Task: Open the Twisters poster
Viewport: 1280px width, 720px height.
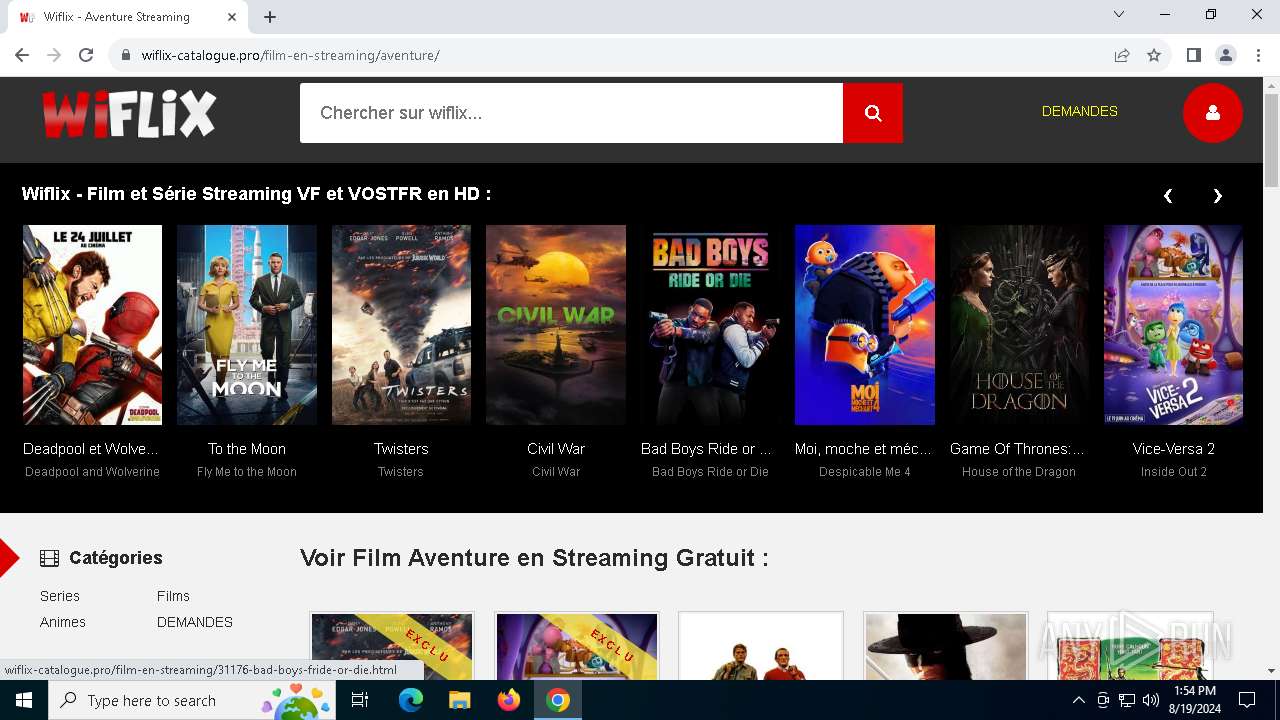Action: point(401,325)
